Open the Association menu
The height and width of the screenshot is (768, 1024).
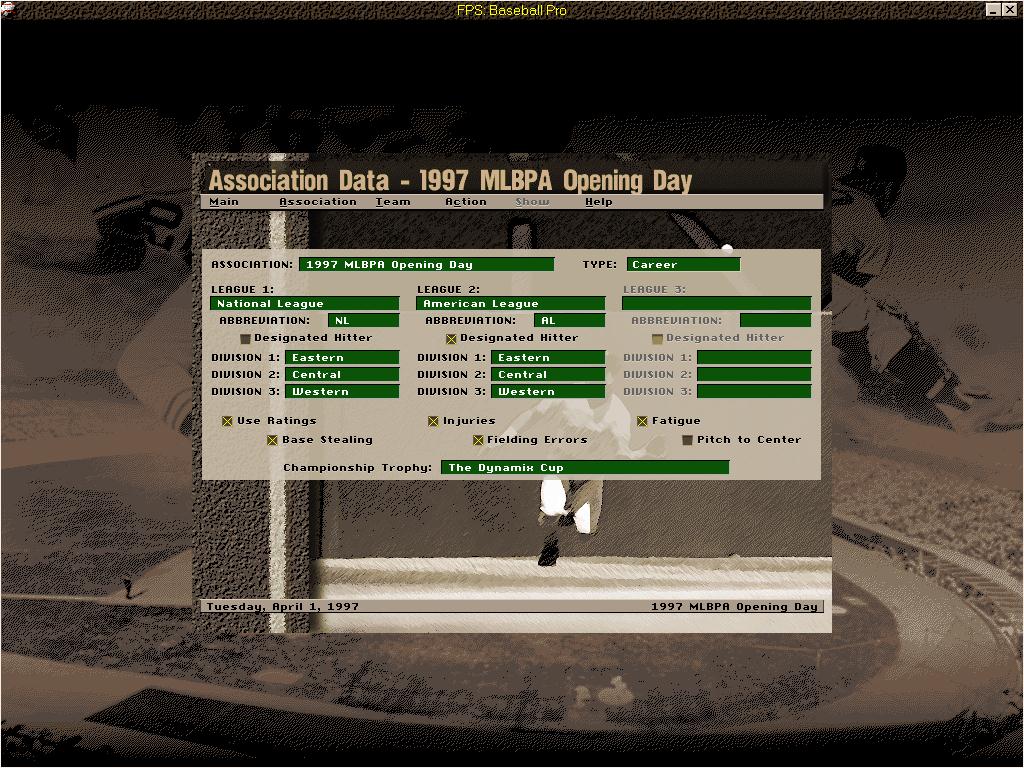click(x=318, y=202)
